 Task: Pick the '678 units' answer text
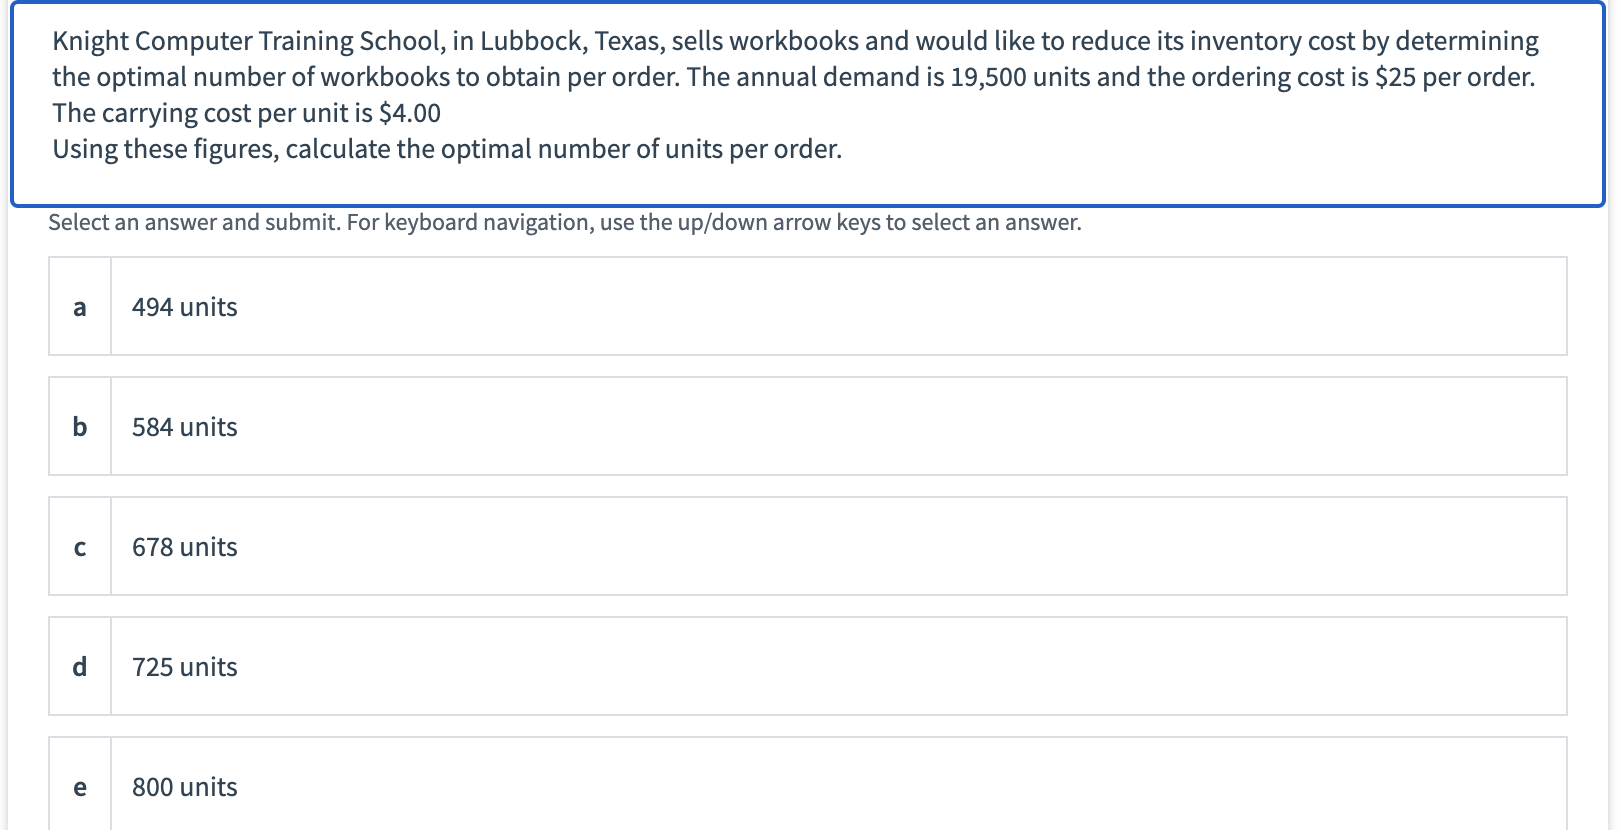pos(185,547)
